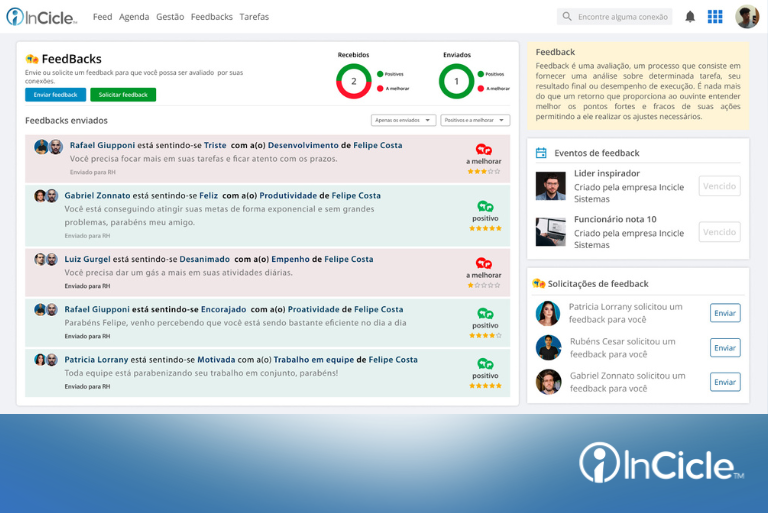Click 'Enviado para RH' under Triste feedback

pyautogui.click(x=93, y=172)
